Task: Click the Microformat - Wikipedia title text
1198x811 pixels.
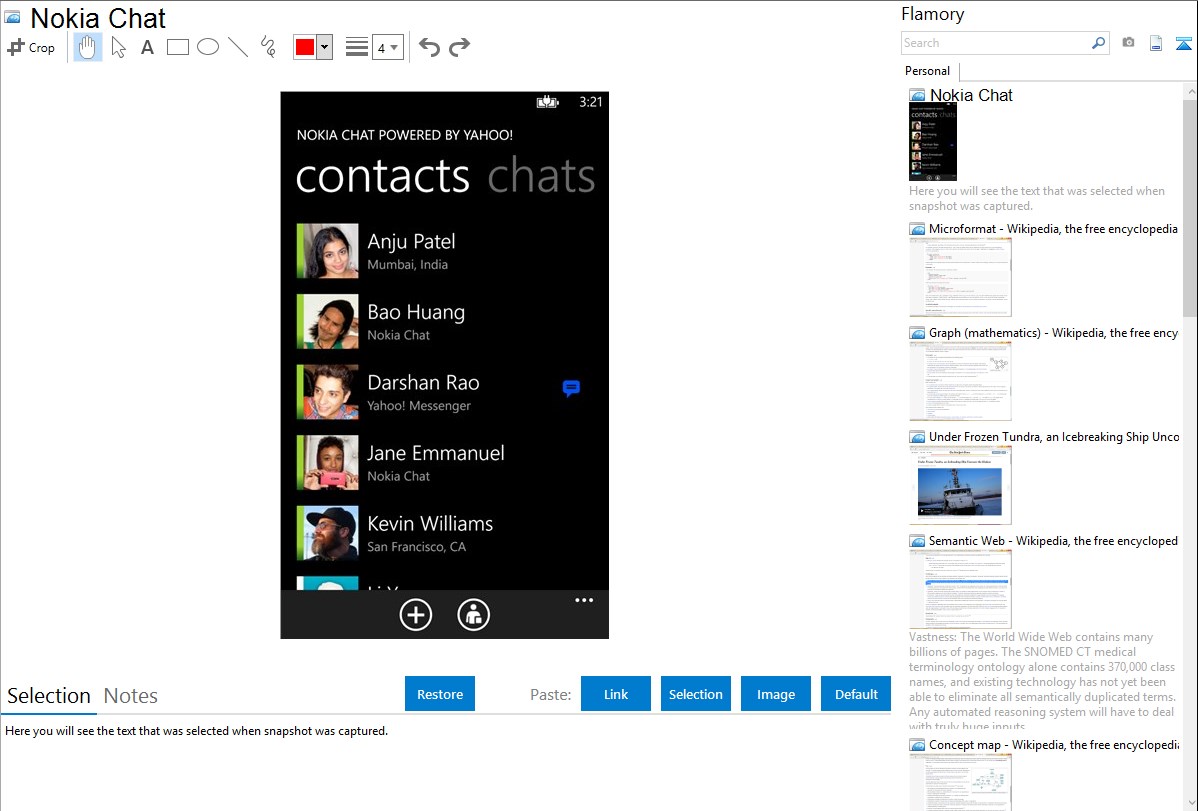Action: pyautogui.click(x=1053, y=229)
